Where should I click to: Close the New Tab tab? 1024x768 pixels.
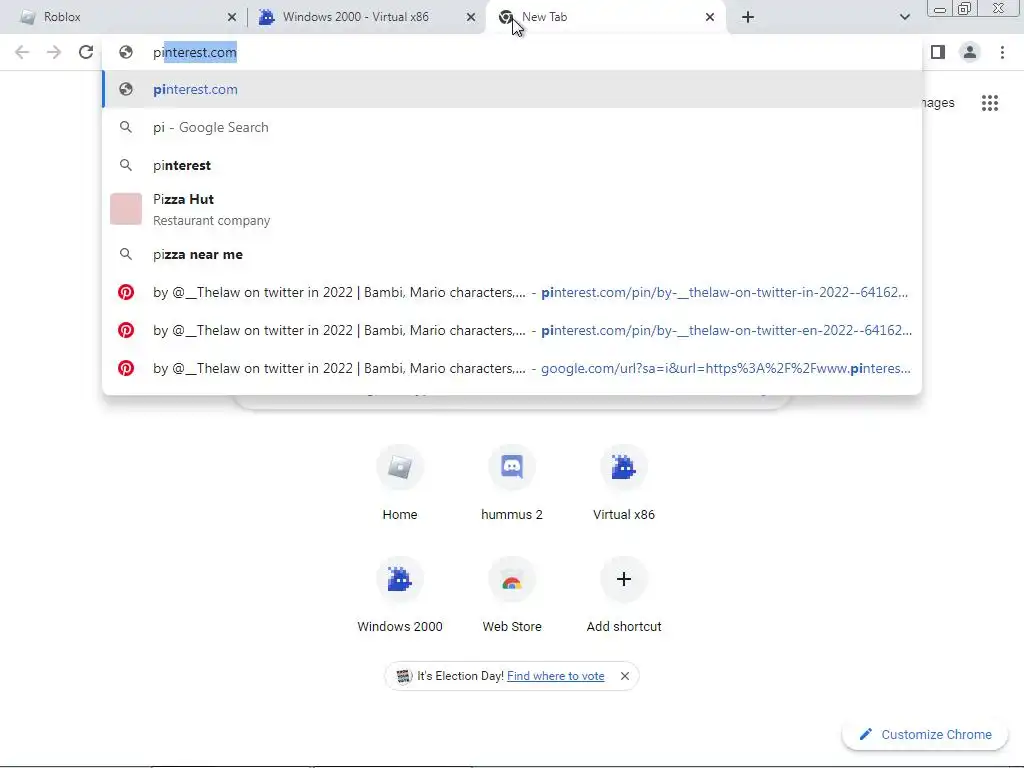(x=710, y=17)
